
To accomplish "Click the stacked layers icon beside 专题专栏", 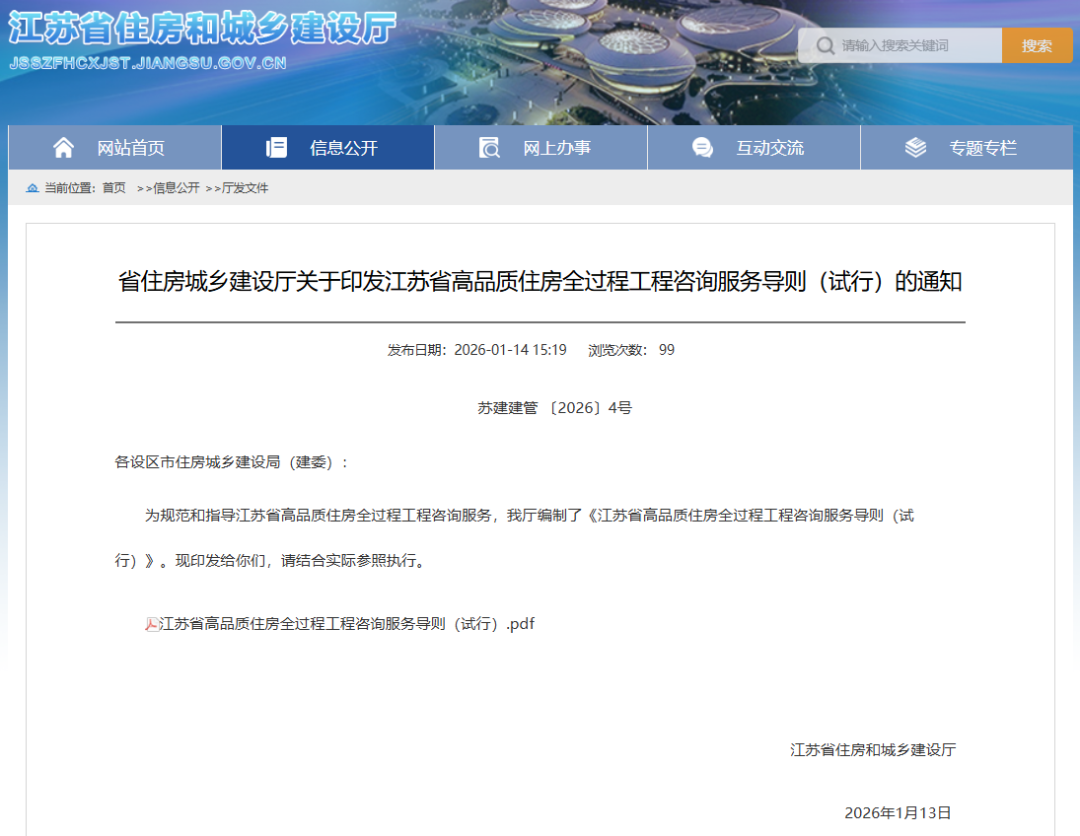I will tap(915, 147).
